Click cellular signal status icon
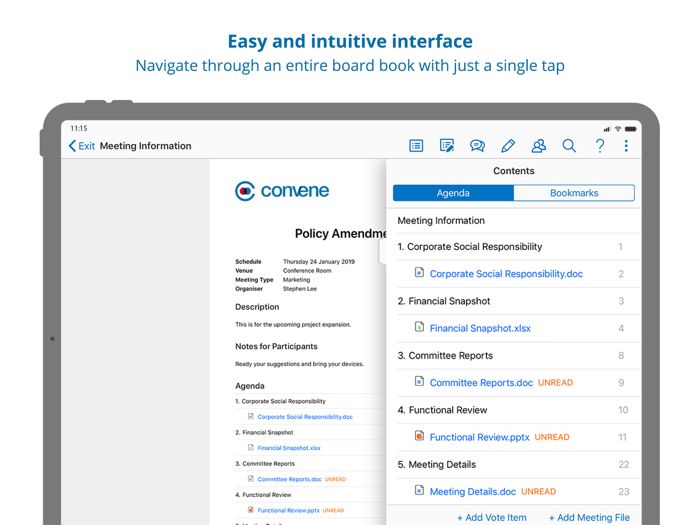Screen dimensions: 700x525 tap(607, 129)
